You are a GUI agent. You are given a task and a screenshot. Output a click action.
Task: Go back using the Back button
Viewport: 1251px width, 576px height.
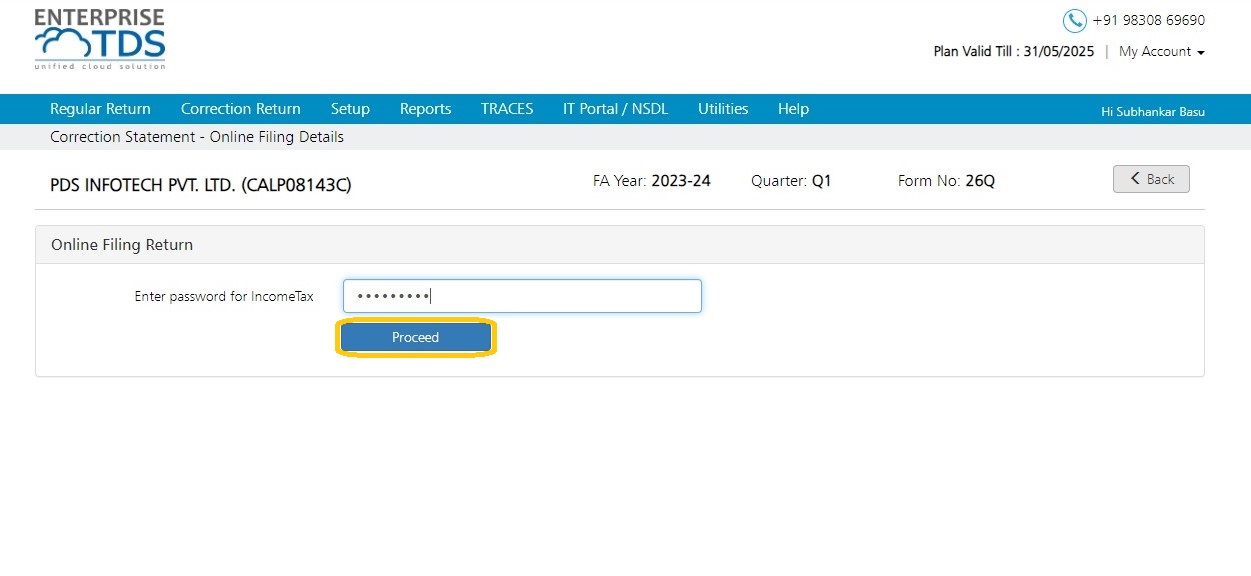[1151, 179]
